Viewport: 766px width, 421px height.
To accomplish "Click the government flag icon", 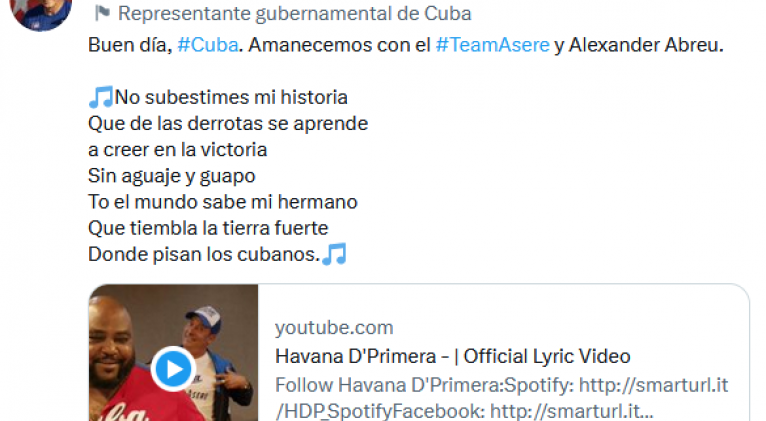I will click(102, 13).
